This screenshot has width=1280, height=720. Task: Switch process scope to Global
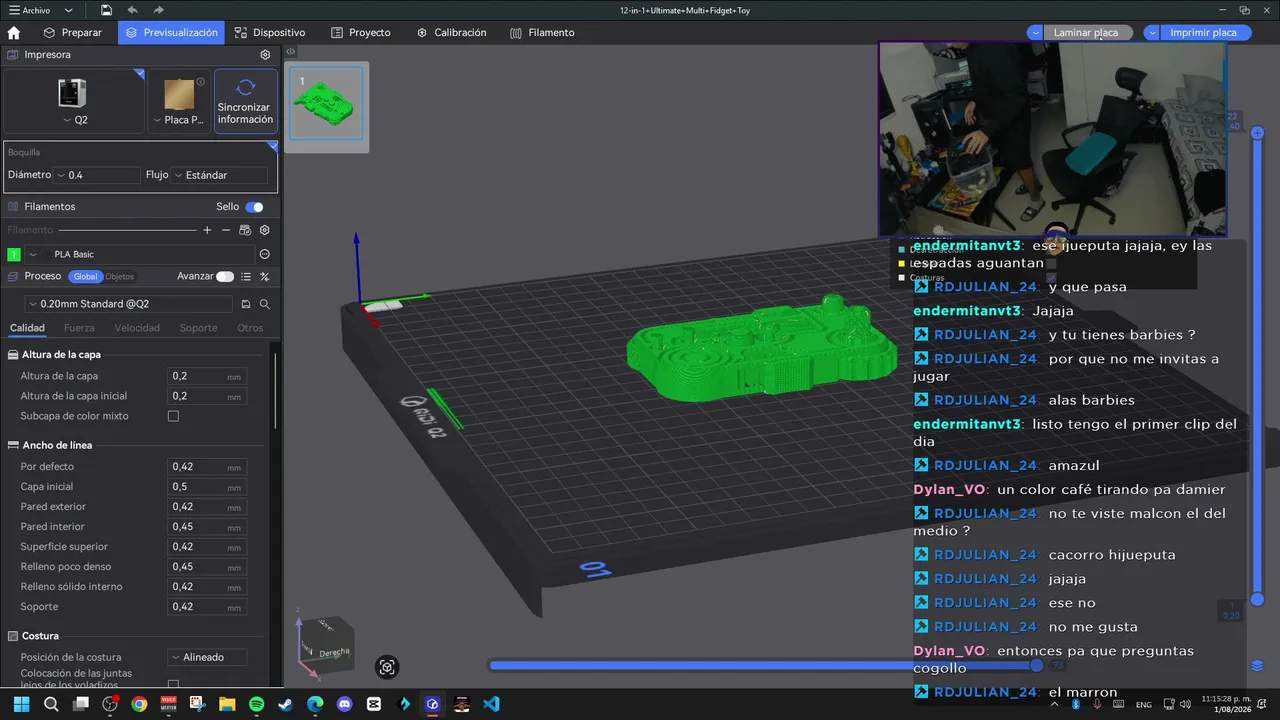[x=85, y=276]
